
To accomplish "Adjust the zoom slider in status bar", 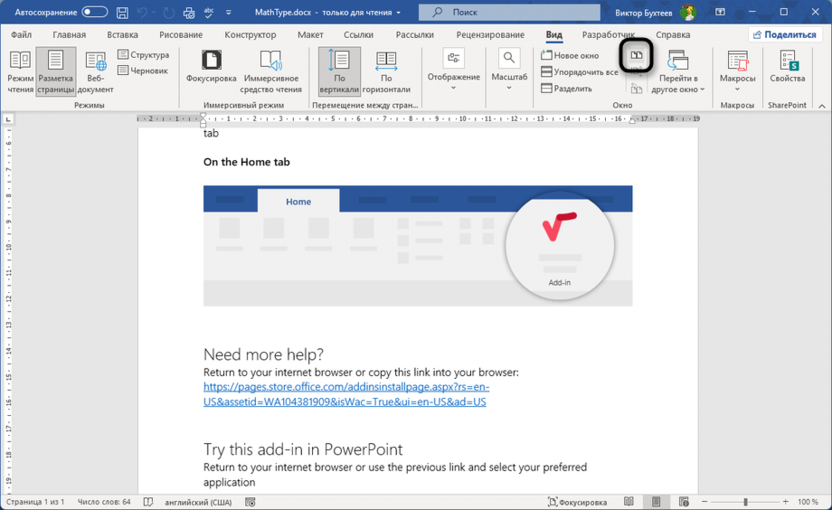I will pyautogui.click(x=745, y=501).
